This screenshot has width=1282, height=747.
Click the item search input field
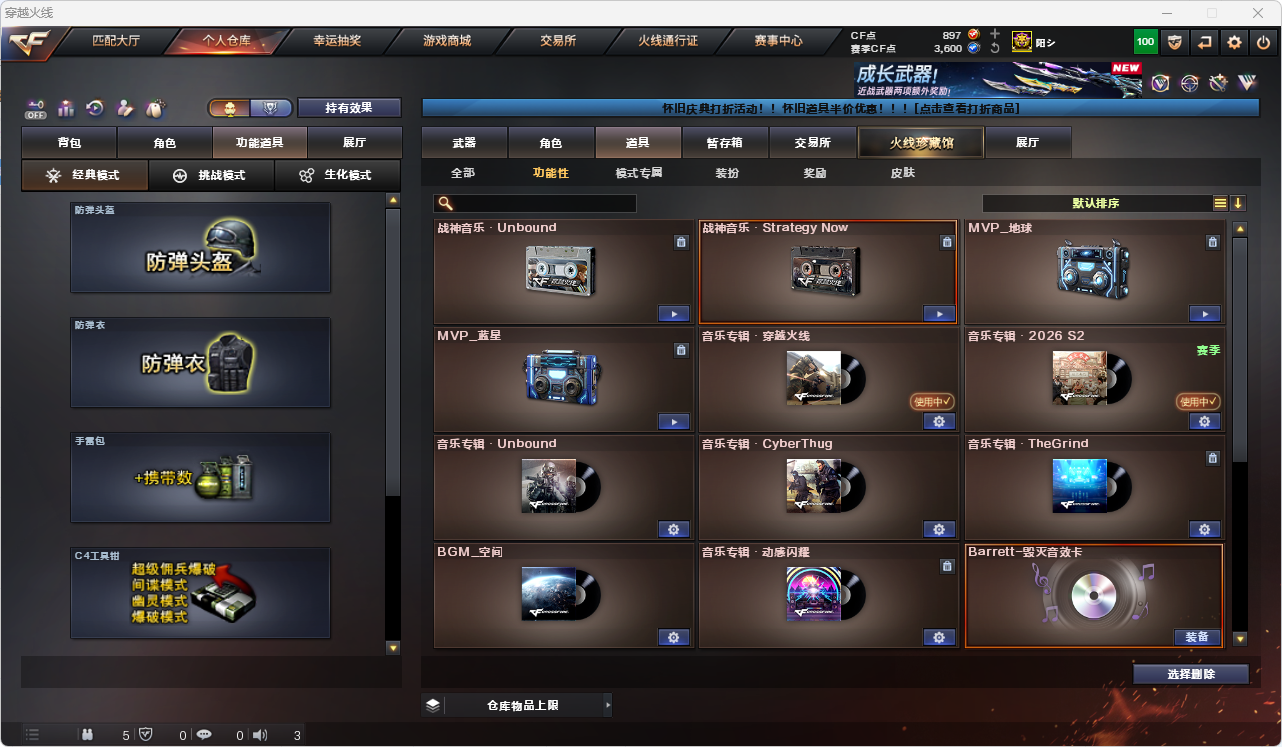[x=535, y=203]
